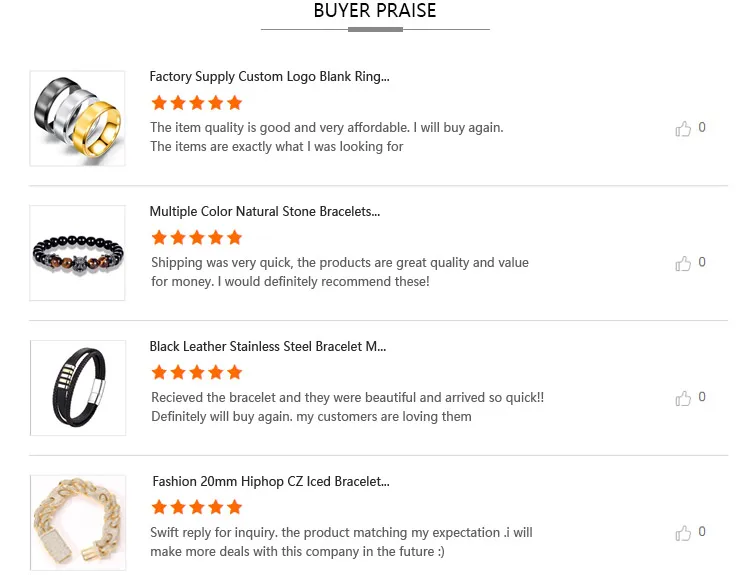Click star rating of Black Leather Bracelet review

197,373
